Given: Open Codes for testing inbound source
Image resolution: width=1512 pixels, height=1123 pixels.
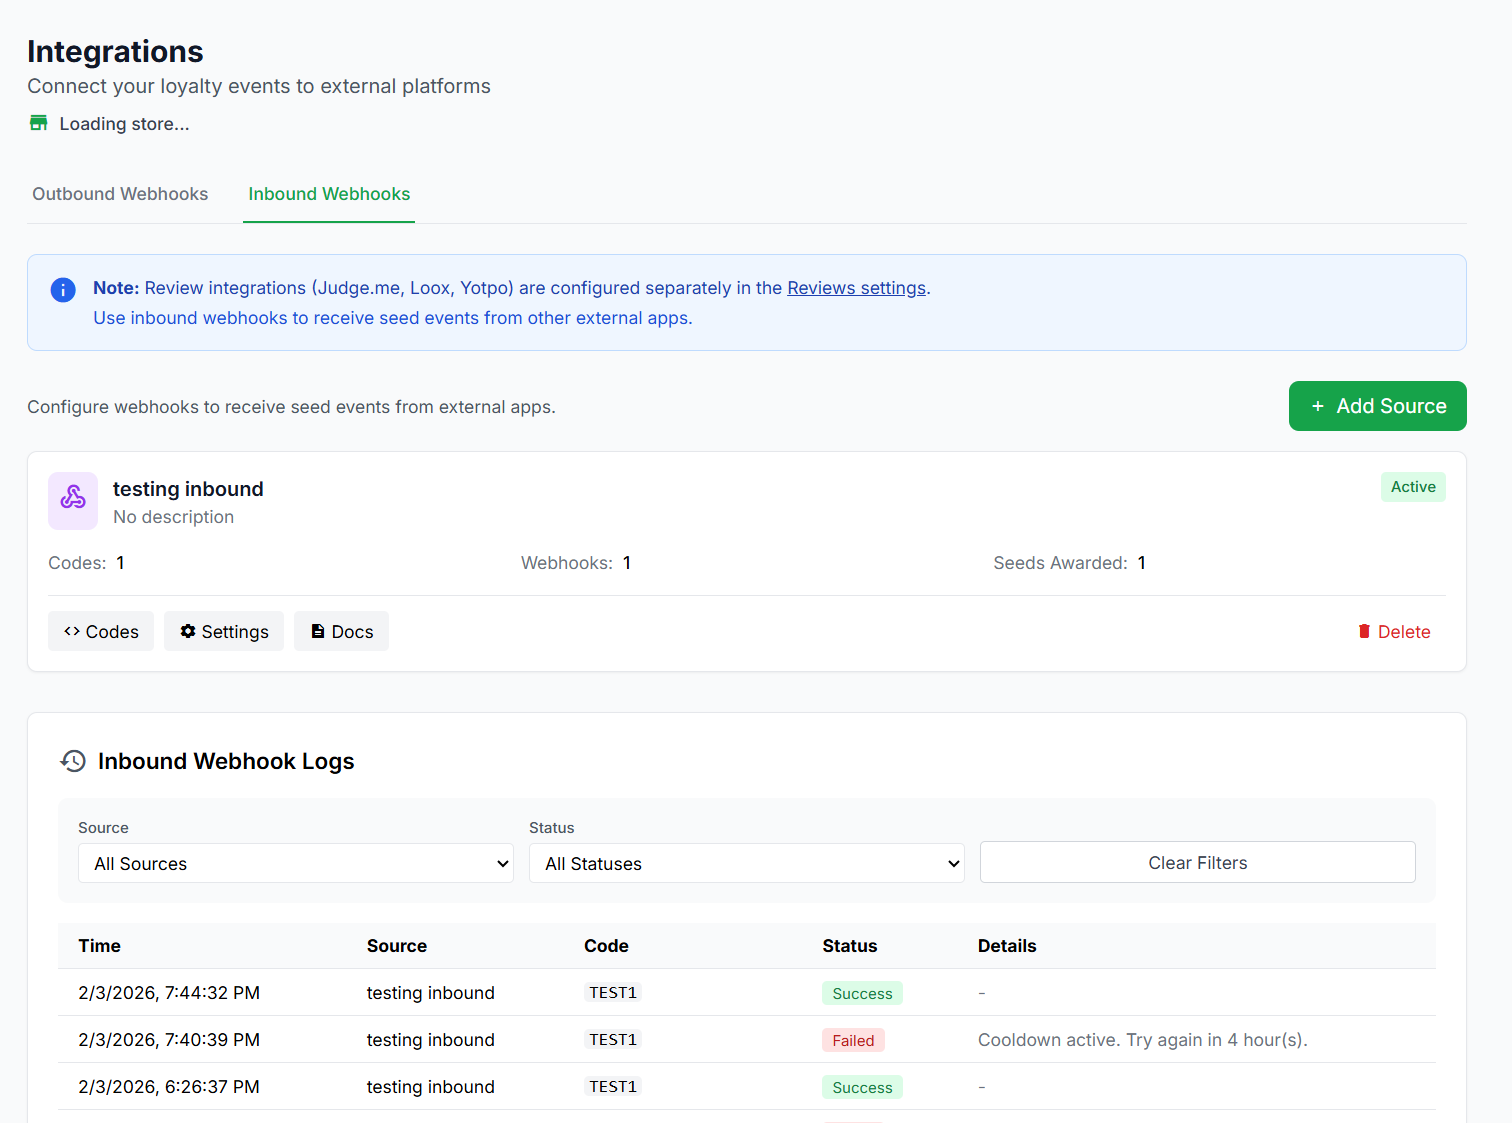Looking at the screenshot, I should (x=101, y=632).
